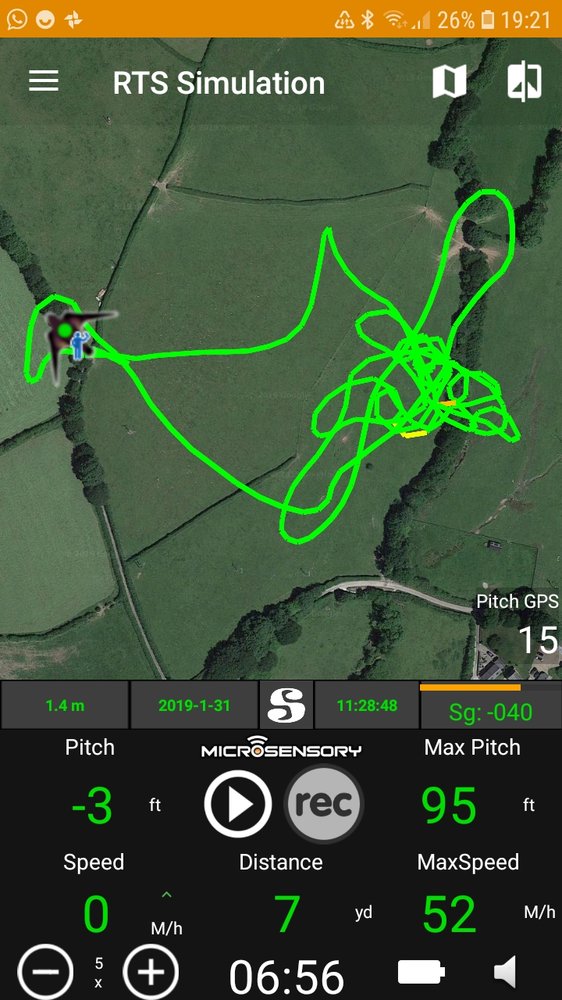Tap the 06:56 elapsed timer
562x1000 pixels.
pos(286,976)
